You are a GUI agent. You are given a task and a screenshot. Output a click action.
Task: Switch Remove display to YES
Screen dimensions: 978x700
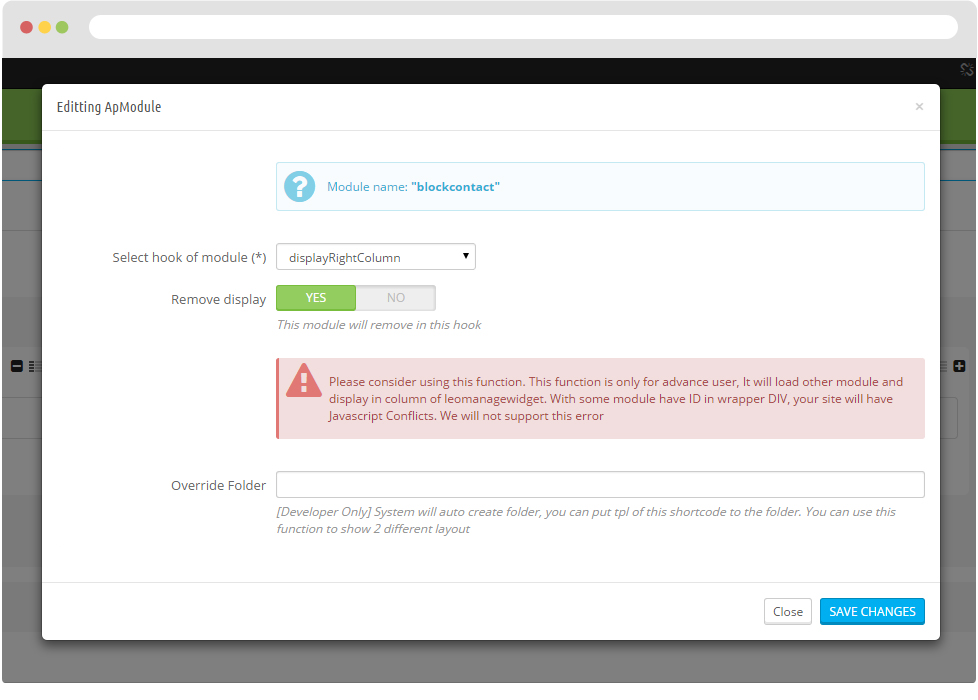click(316, 298)
